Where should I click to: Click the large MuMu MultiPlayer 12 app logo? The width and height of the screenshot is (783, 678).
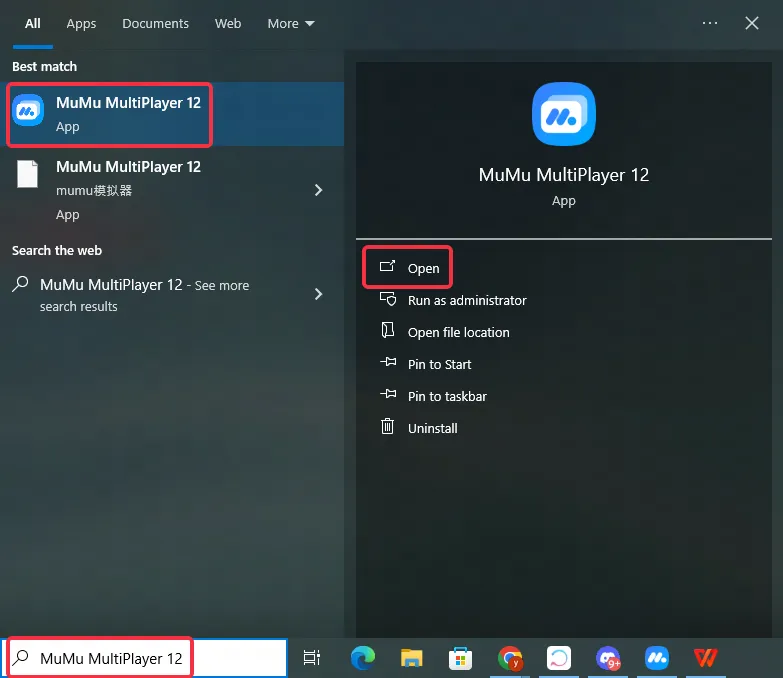[564, 114]
